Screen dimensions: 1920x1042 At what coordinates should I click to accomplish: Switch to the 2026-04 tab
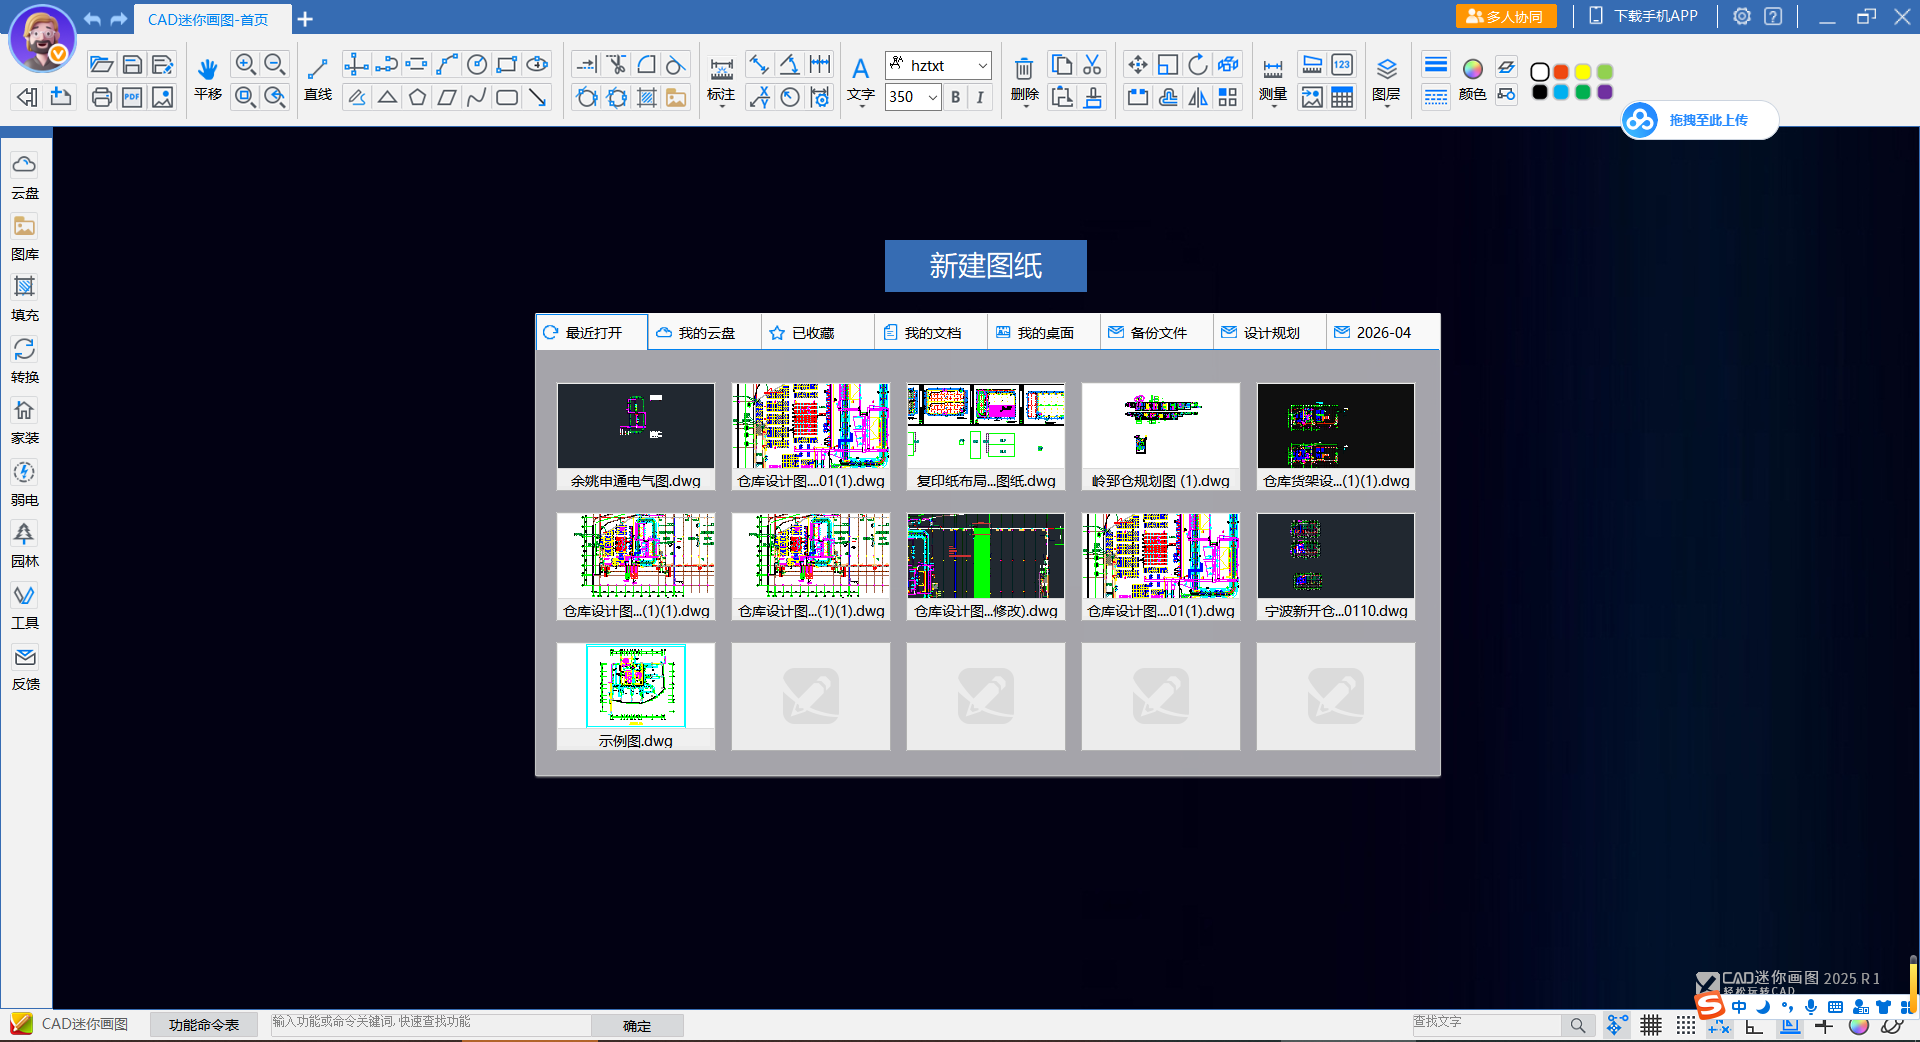click(1383, 333)
